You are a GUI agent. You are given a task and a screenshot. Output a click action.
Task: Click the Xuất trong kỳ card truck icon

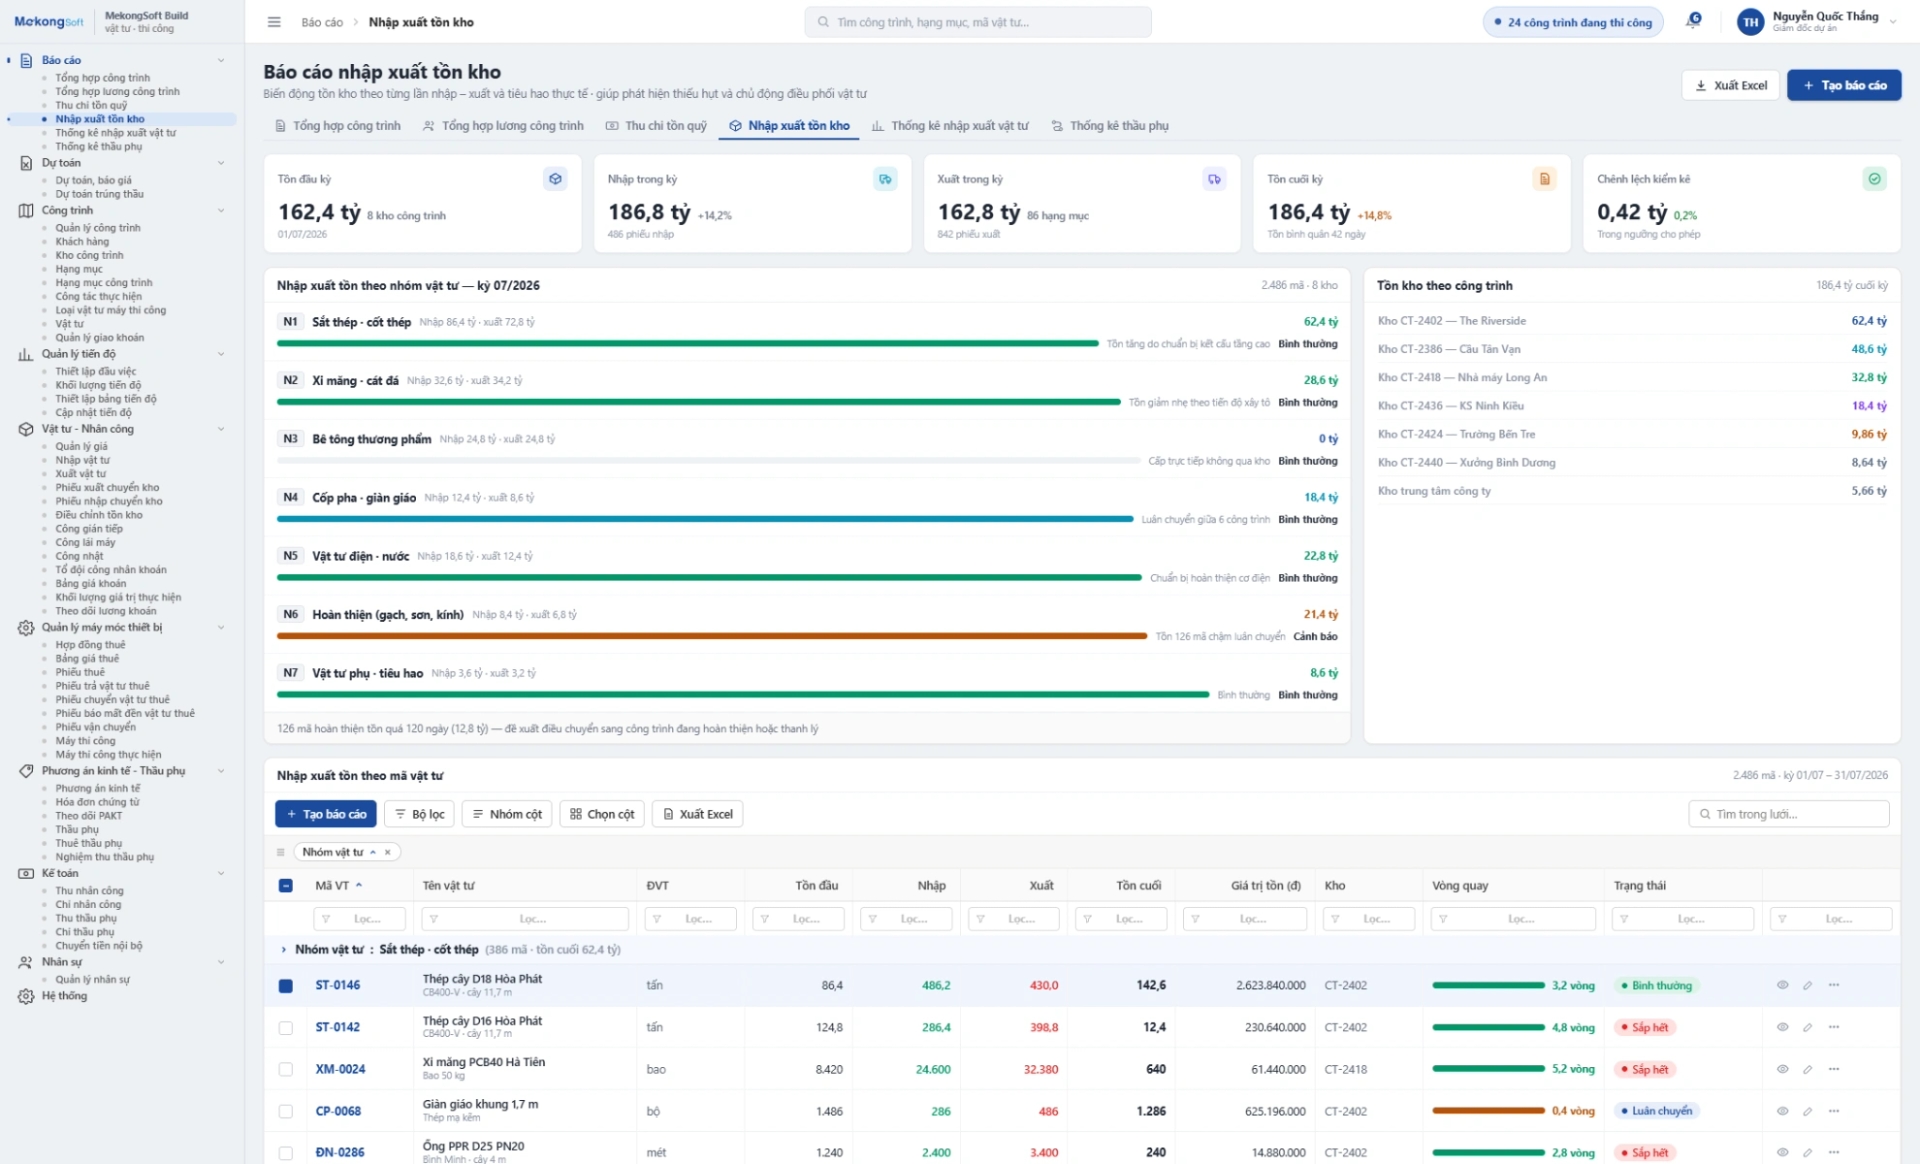[1214, 179]
